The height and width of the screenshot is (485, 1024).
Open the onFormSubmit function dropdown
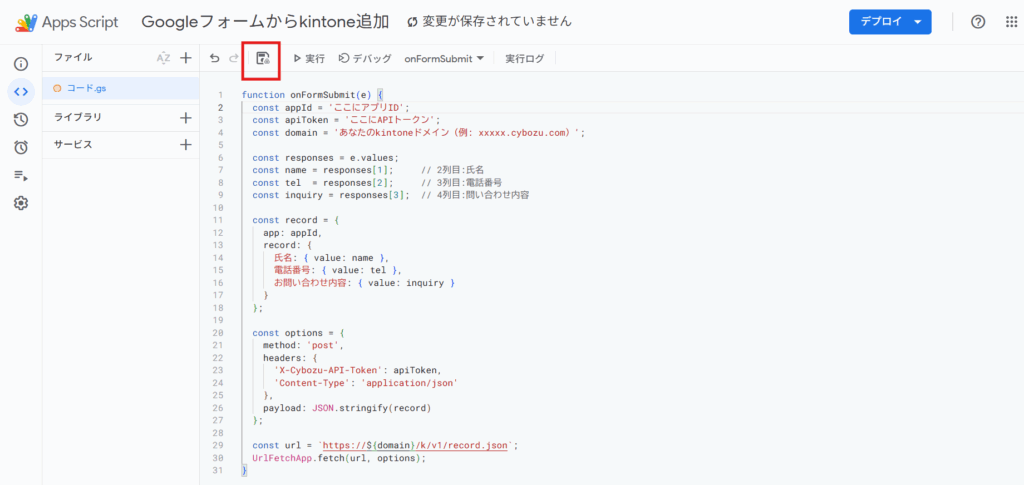(x=444, y=58)
